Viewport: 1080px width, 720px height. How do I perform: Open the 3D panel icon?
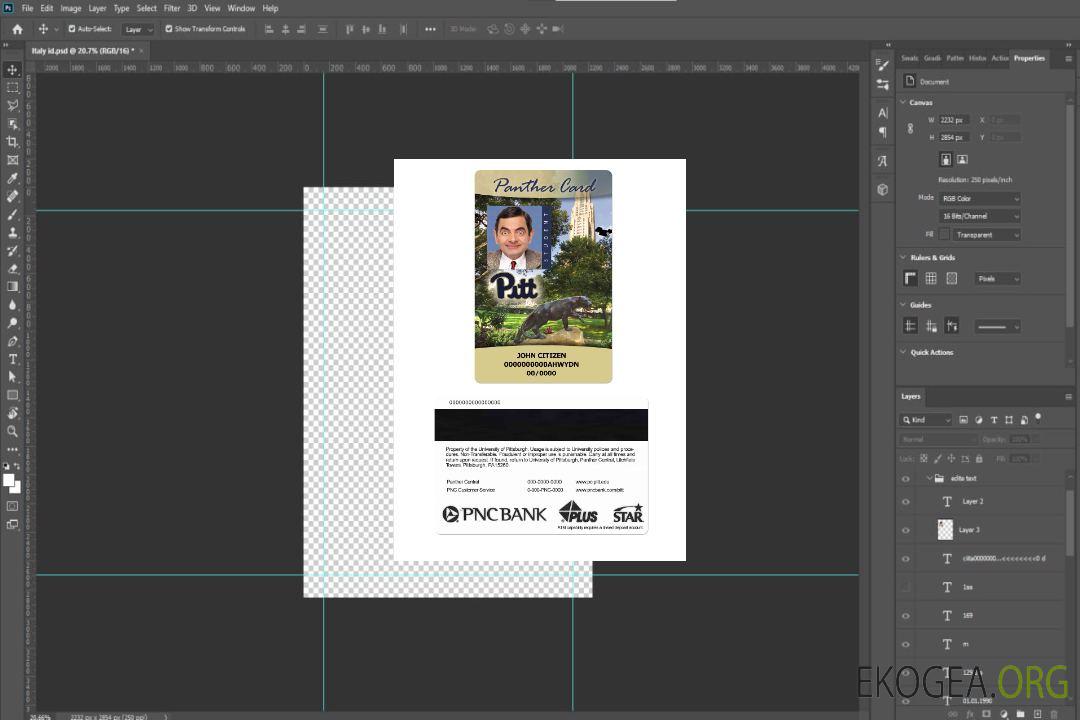click(882, 189)
